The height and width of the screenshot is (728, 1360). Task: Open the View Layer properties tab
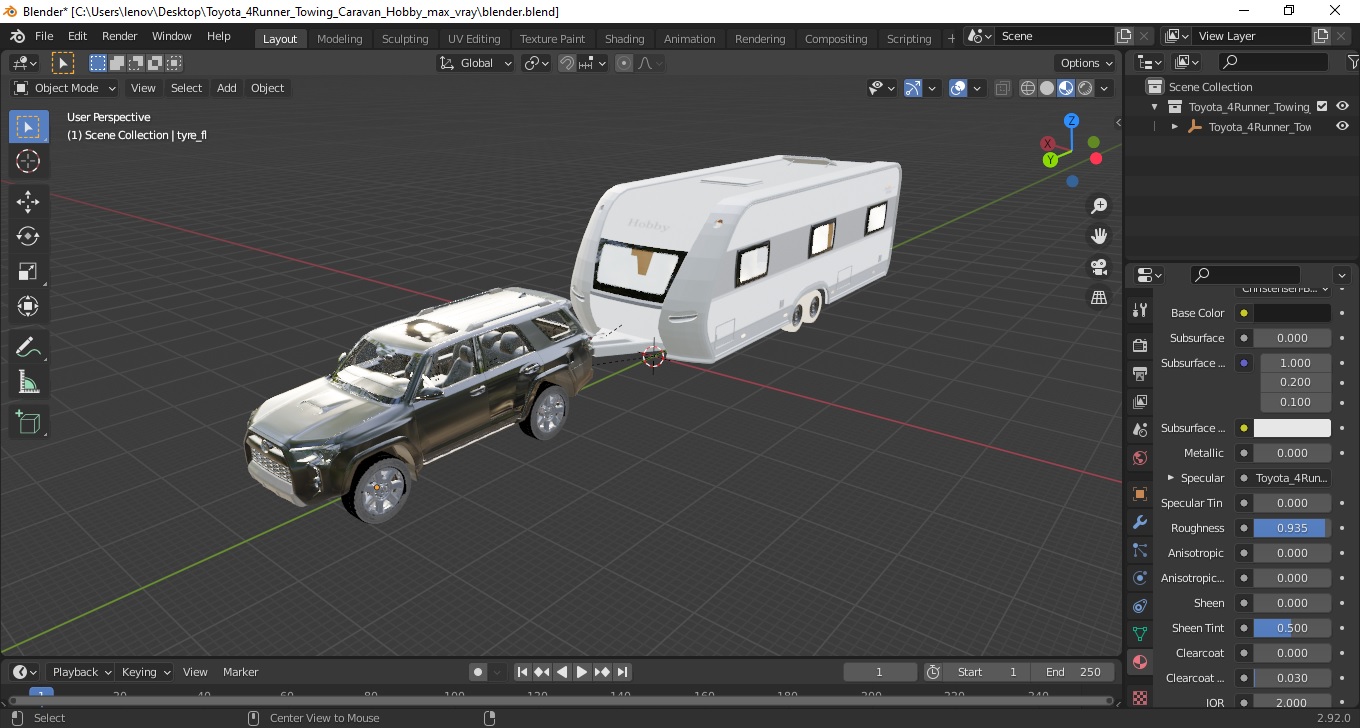click(1139, 402)
